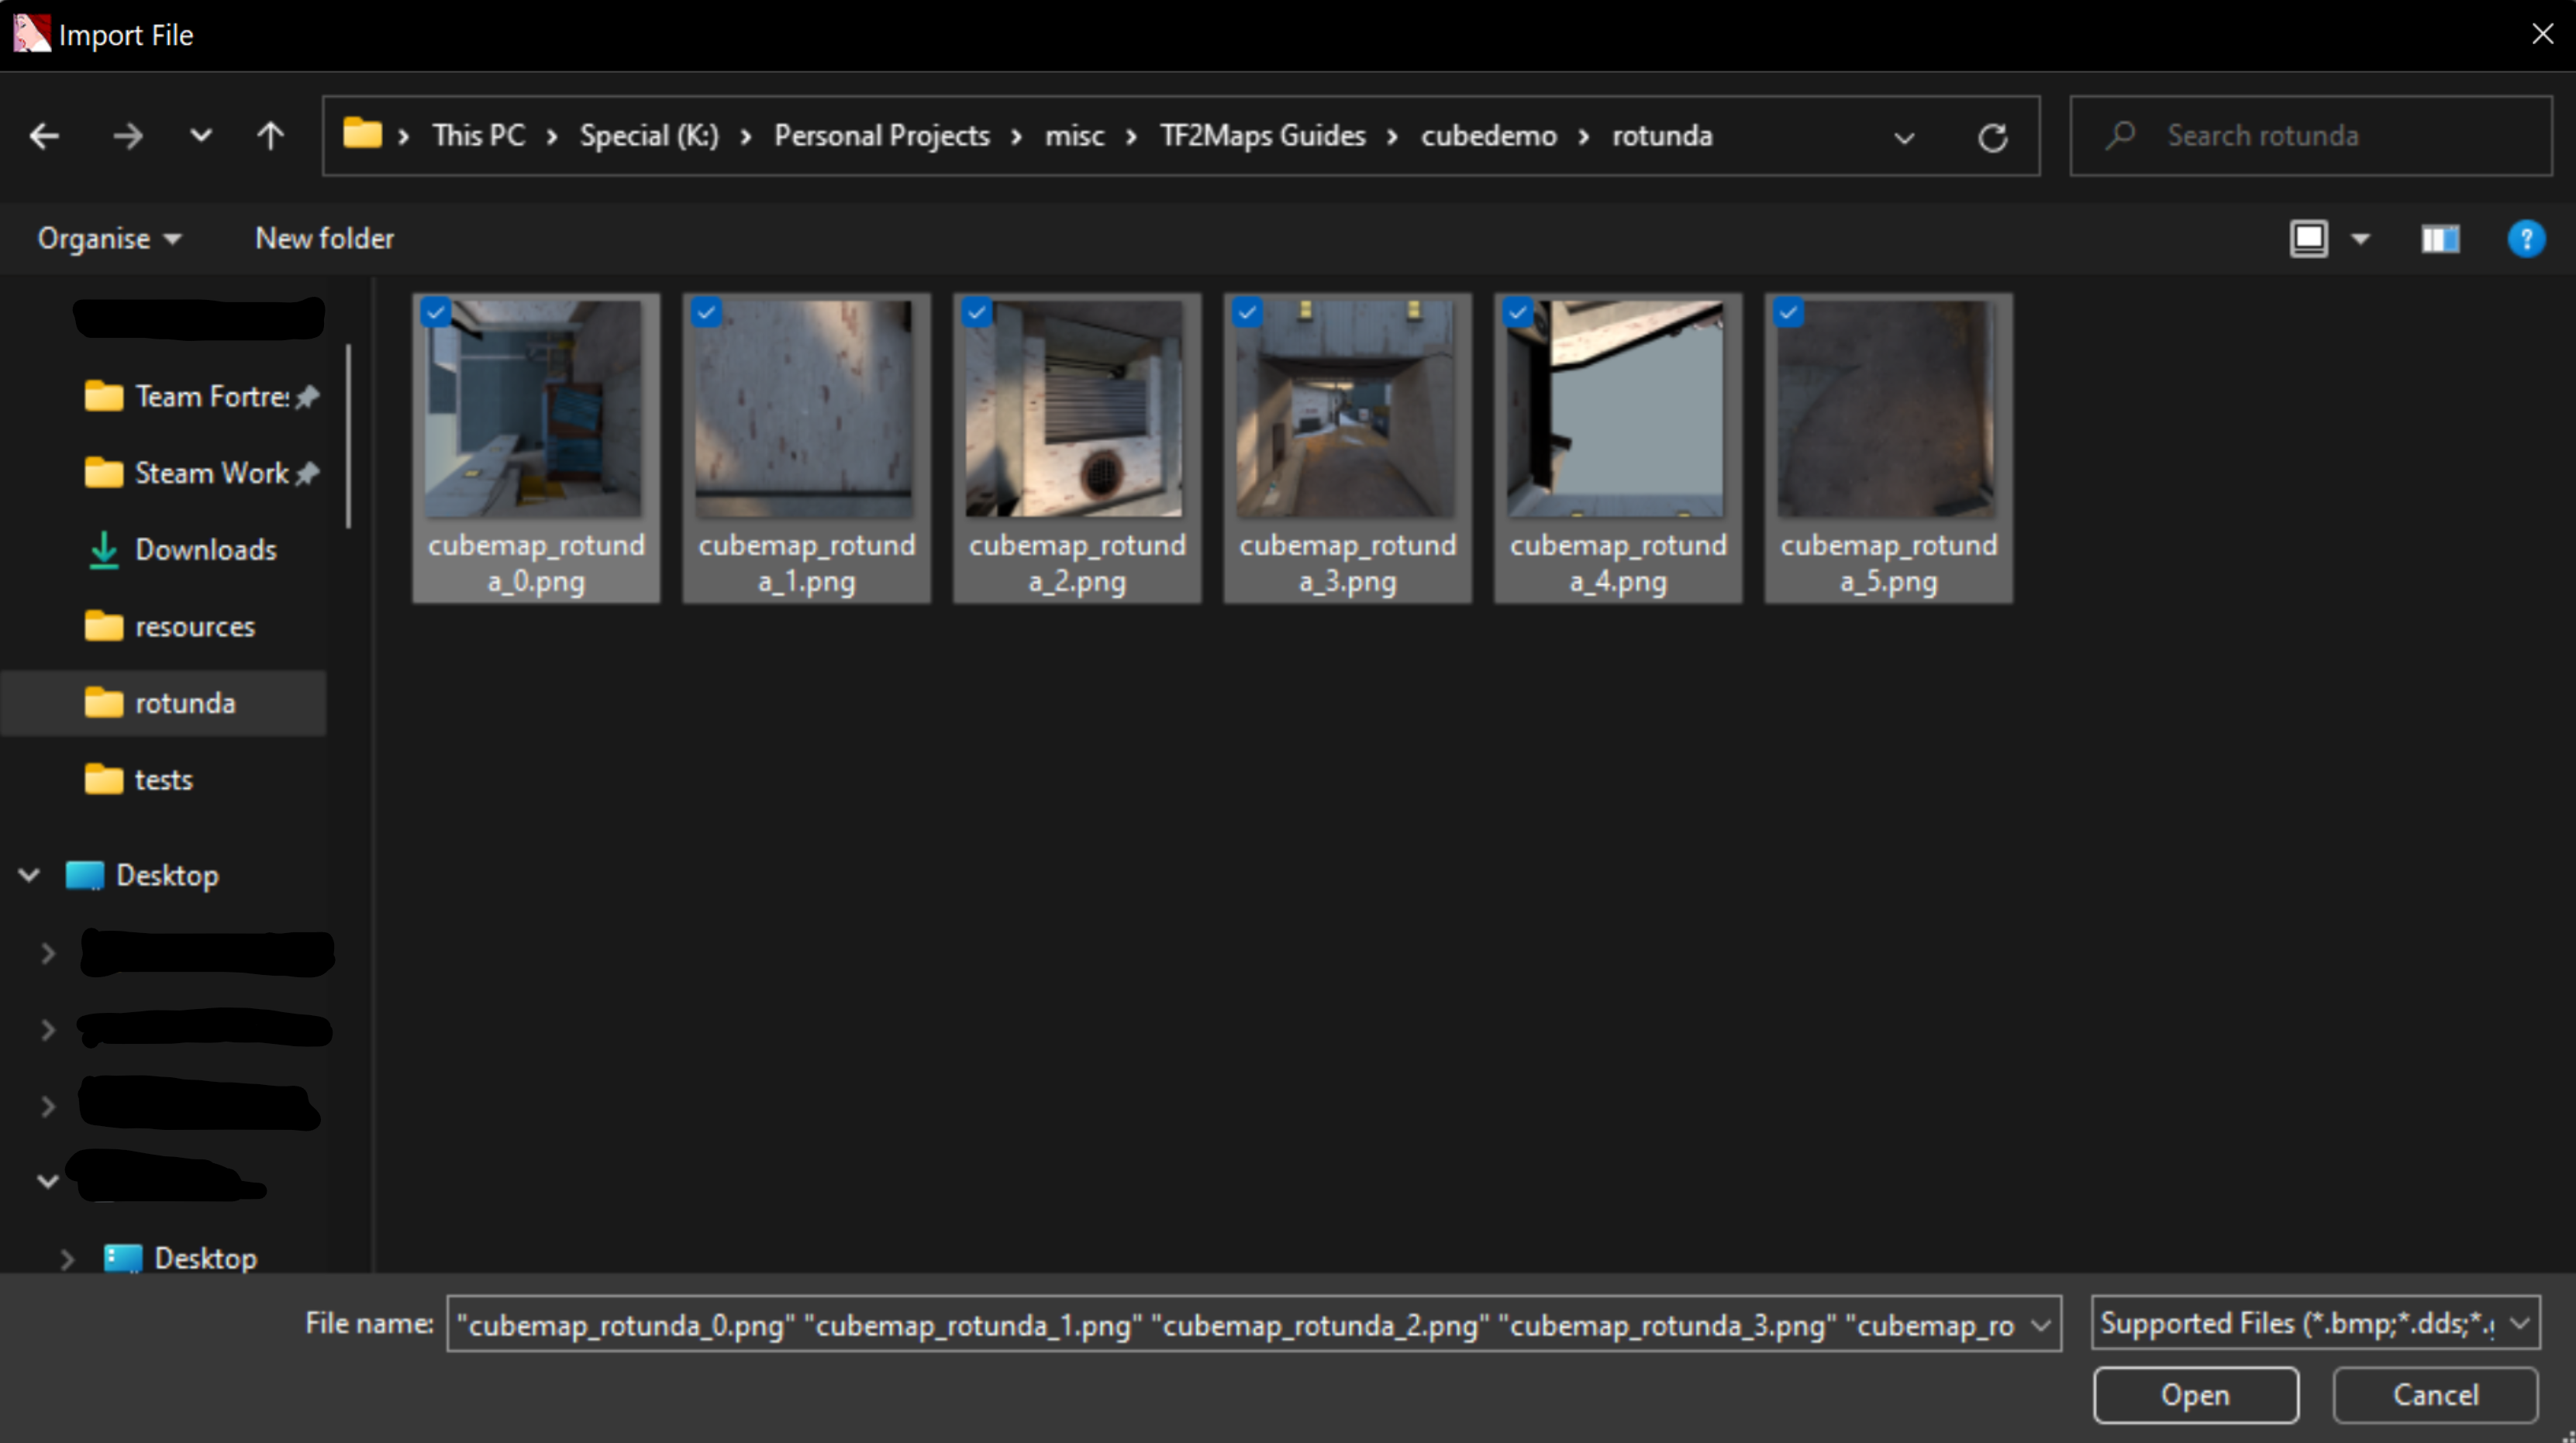Click the forward navigation arrow
Screen dimensions: 2576x1443
coord(127,136)
